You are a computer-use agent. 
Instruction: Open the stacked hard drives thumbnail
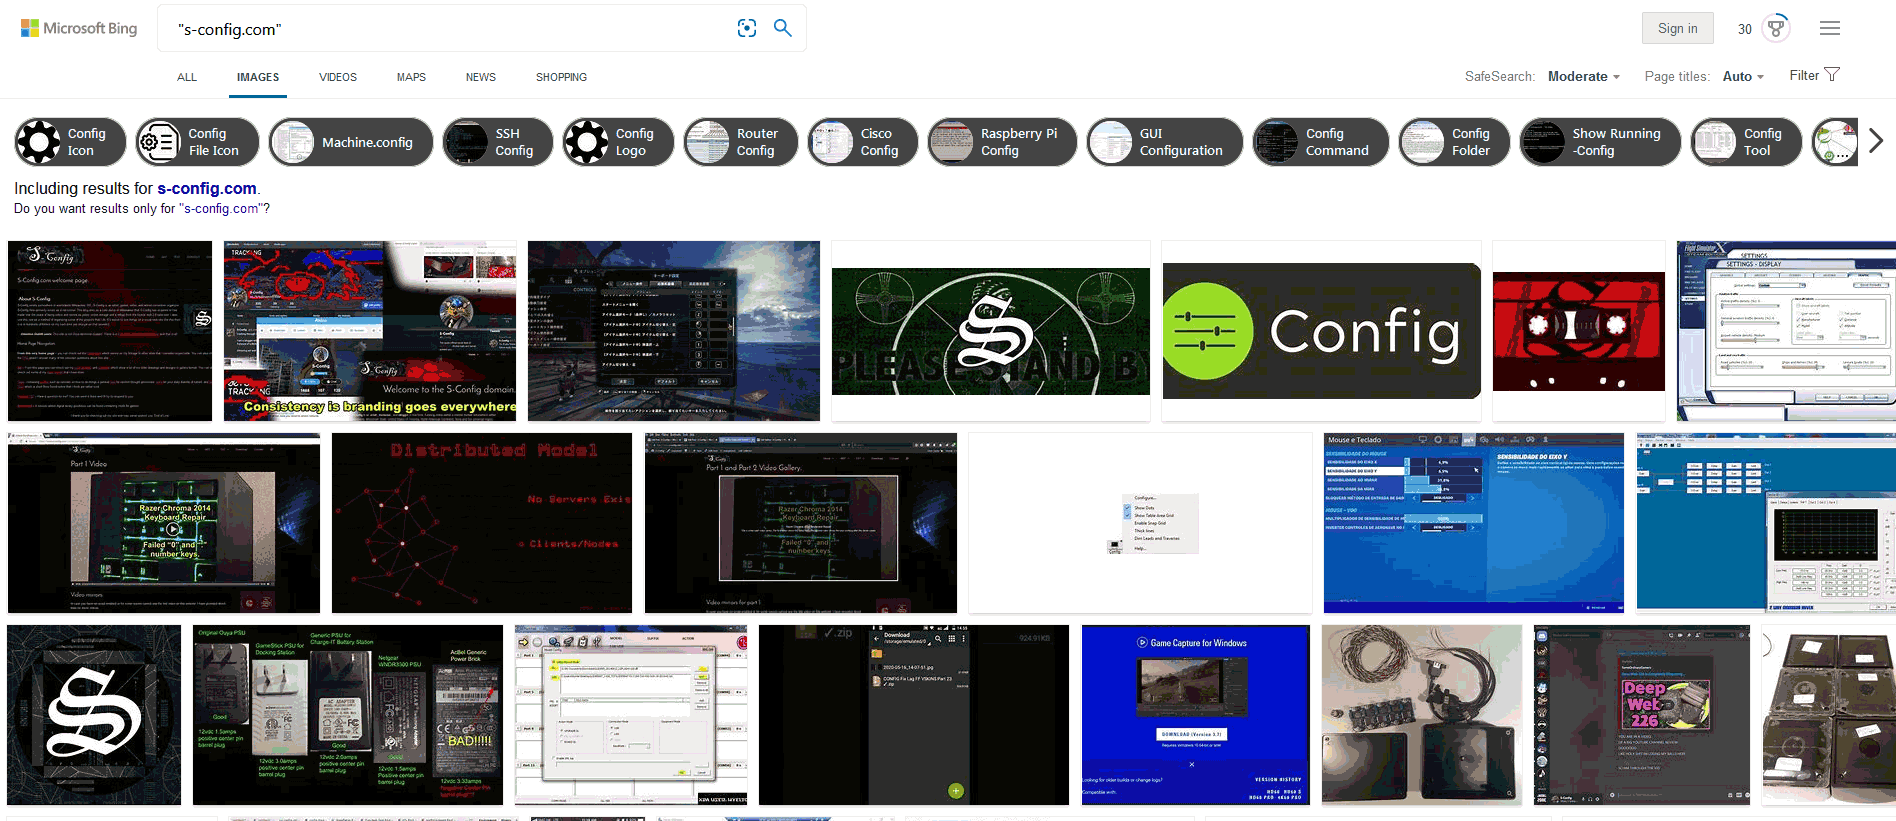tap(1829, 715)
